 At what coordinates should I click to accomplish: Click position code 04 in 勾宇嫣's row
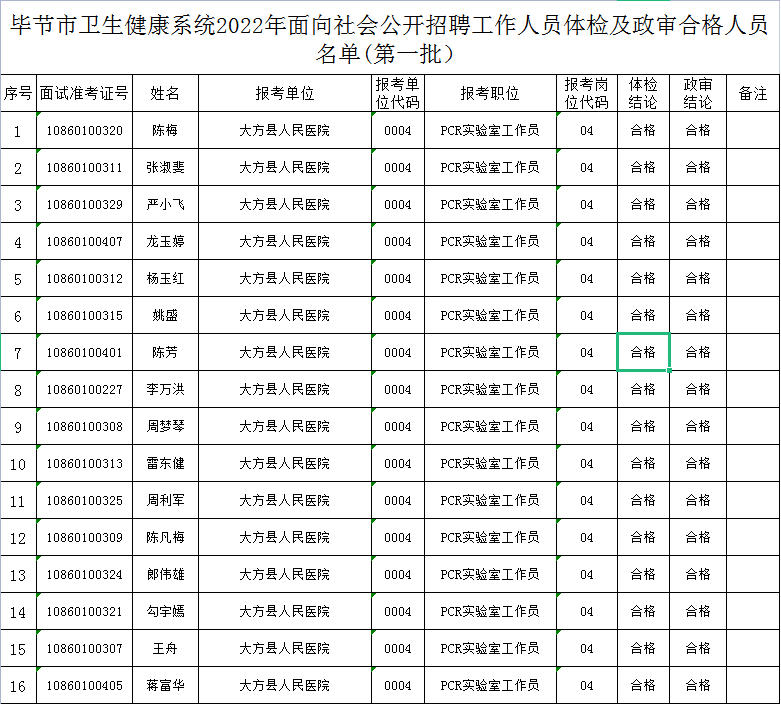coord(587,611)
